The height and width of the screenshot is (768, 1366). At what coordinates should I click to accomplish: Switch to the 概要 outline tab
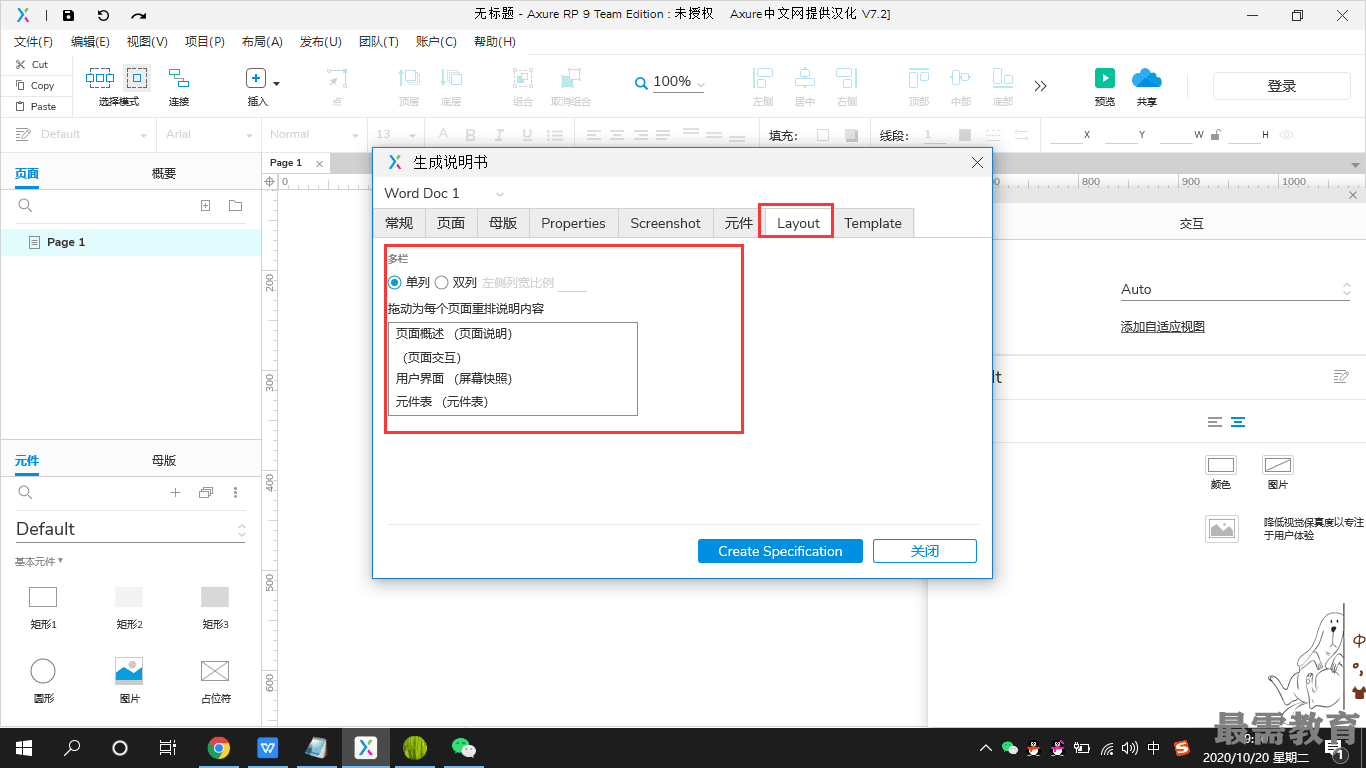[x=164, y=173]
